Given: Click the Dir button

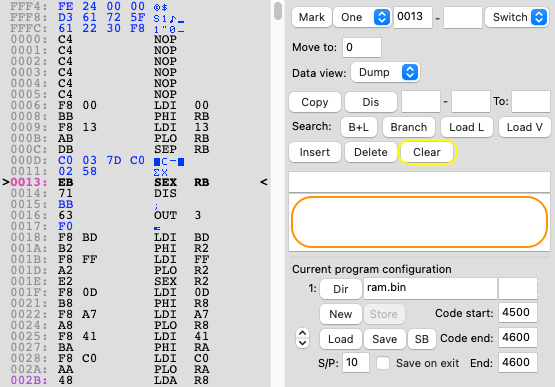Looking at the screenshot, I should [341, 289].
